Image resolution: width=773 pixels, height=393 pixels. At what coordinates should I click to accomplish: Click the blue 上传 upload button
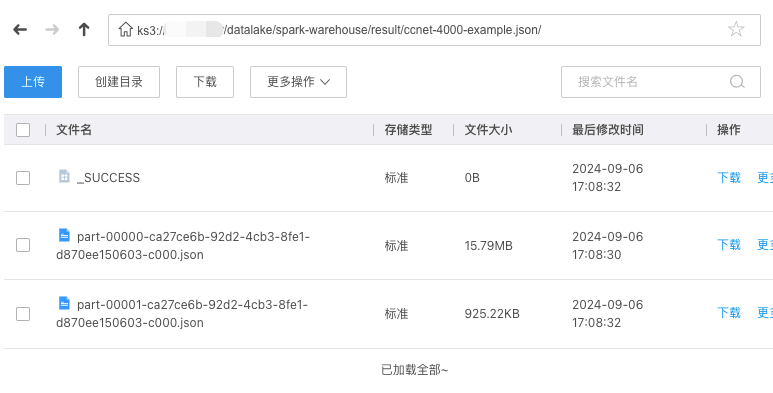tap(33, 82)
